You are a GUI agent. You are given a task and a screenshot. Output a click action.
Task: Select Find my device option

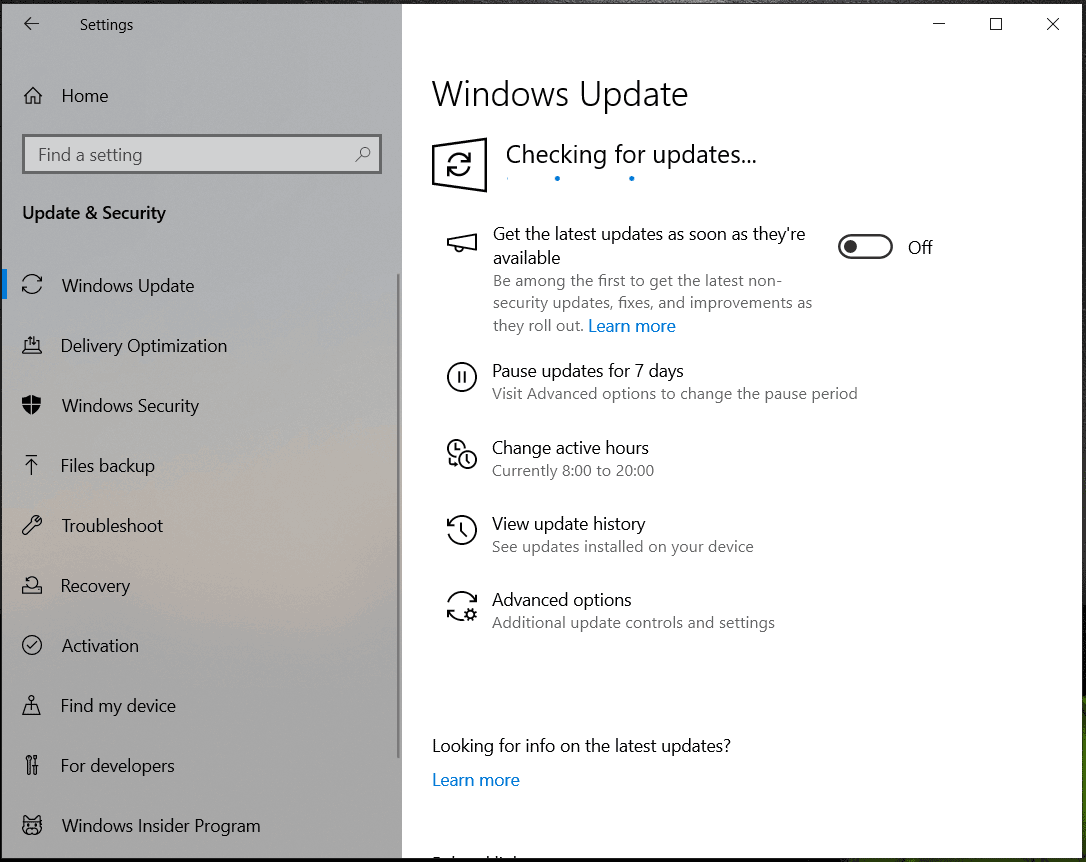pos(117,705)
